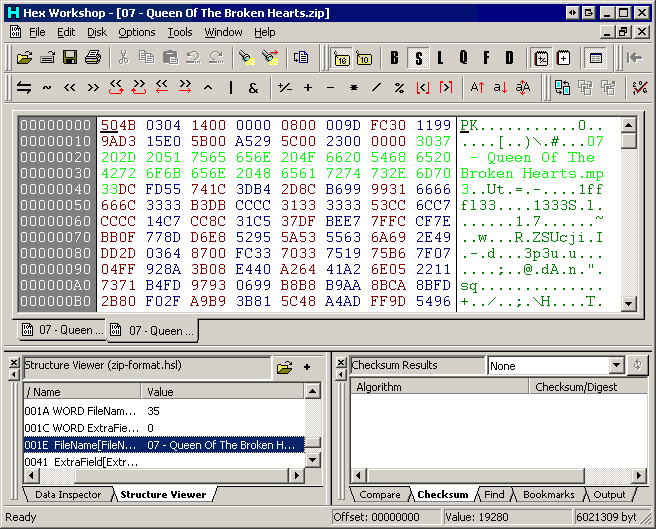Print using the printer toolbar icon
656x529 pixels.
point(92,58)
